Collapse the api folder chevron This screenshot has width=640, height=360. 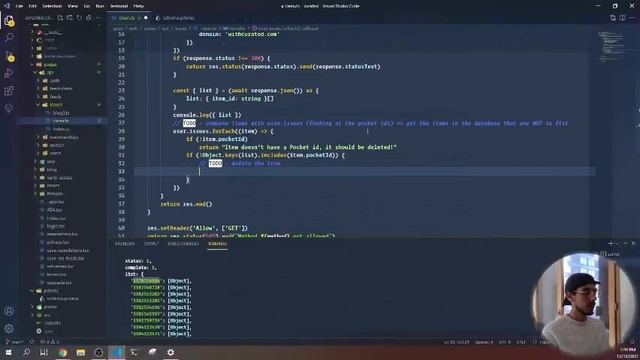tap(36, 72)
